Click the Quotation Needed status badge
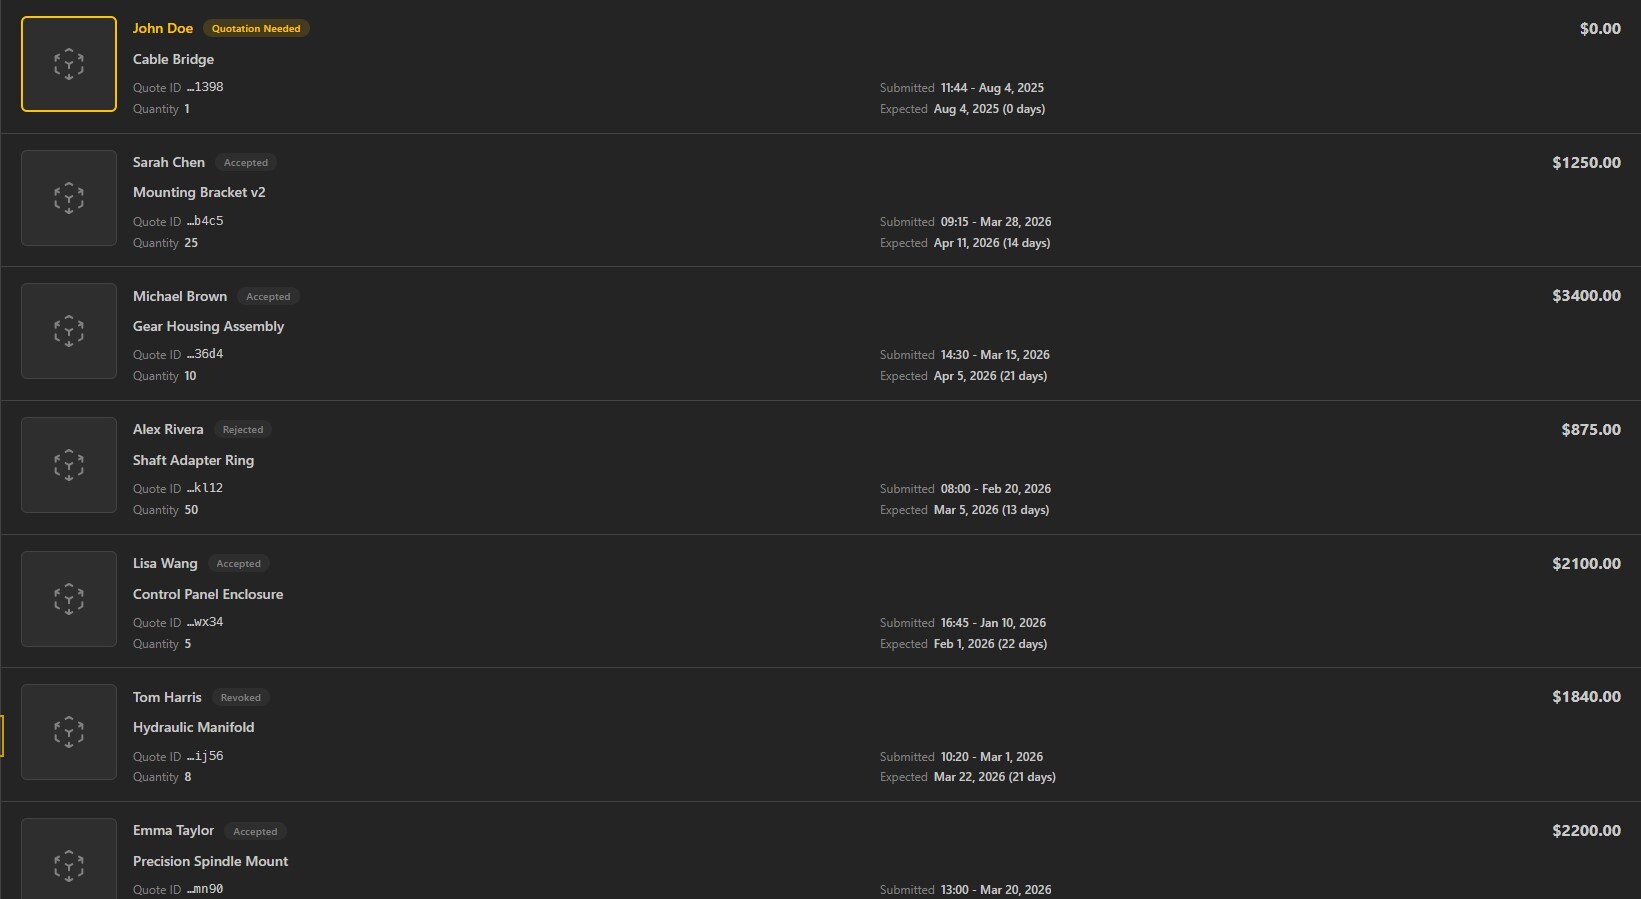Viewport: 1641px width, 899px height. point(256,29)
